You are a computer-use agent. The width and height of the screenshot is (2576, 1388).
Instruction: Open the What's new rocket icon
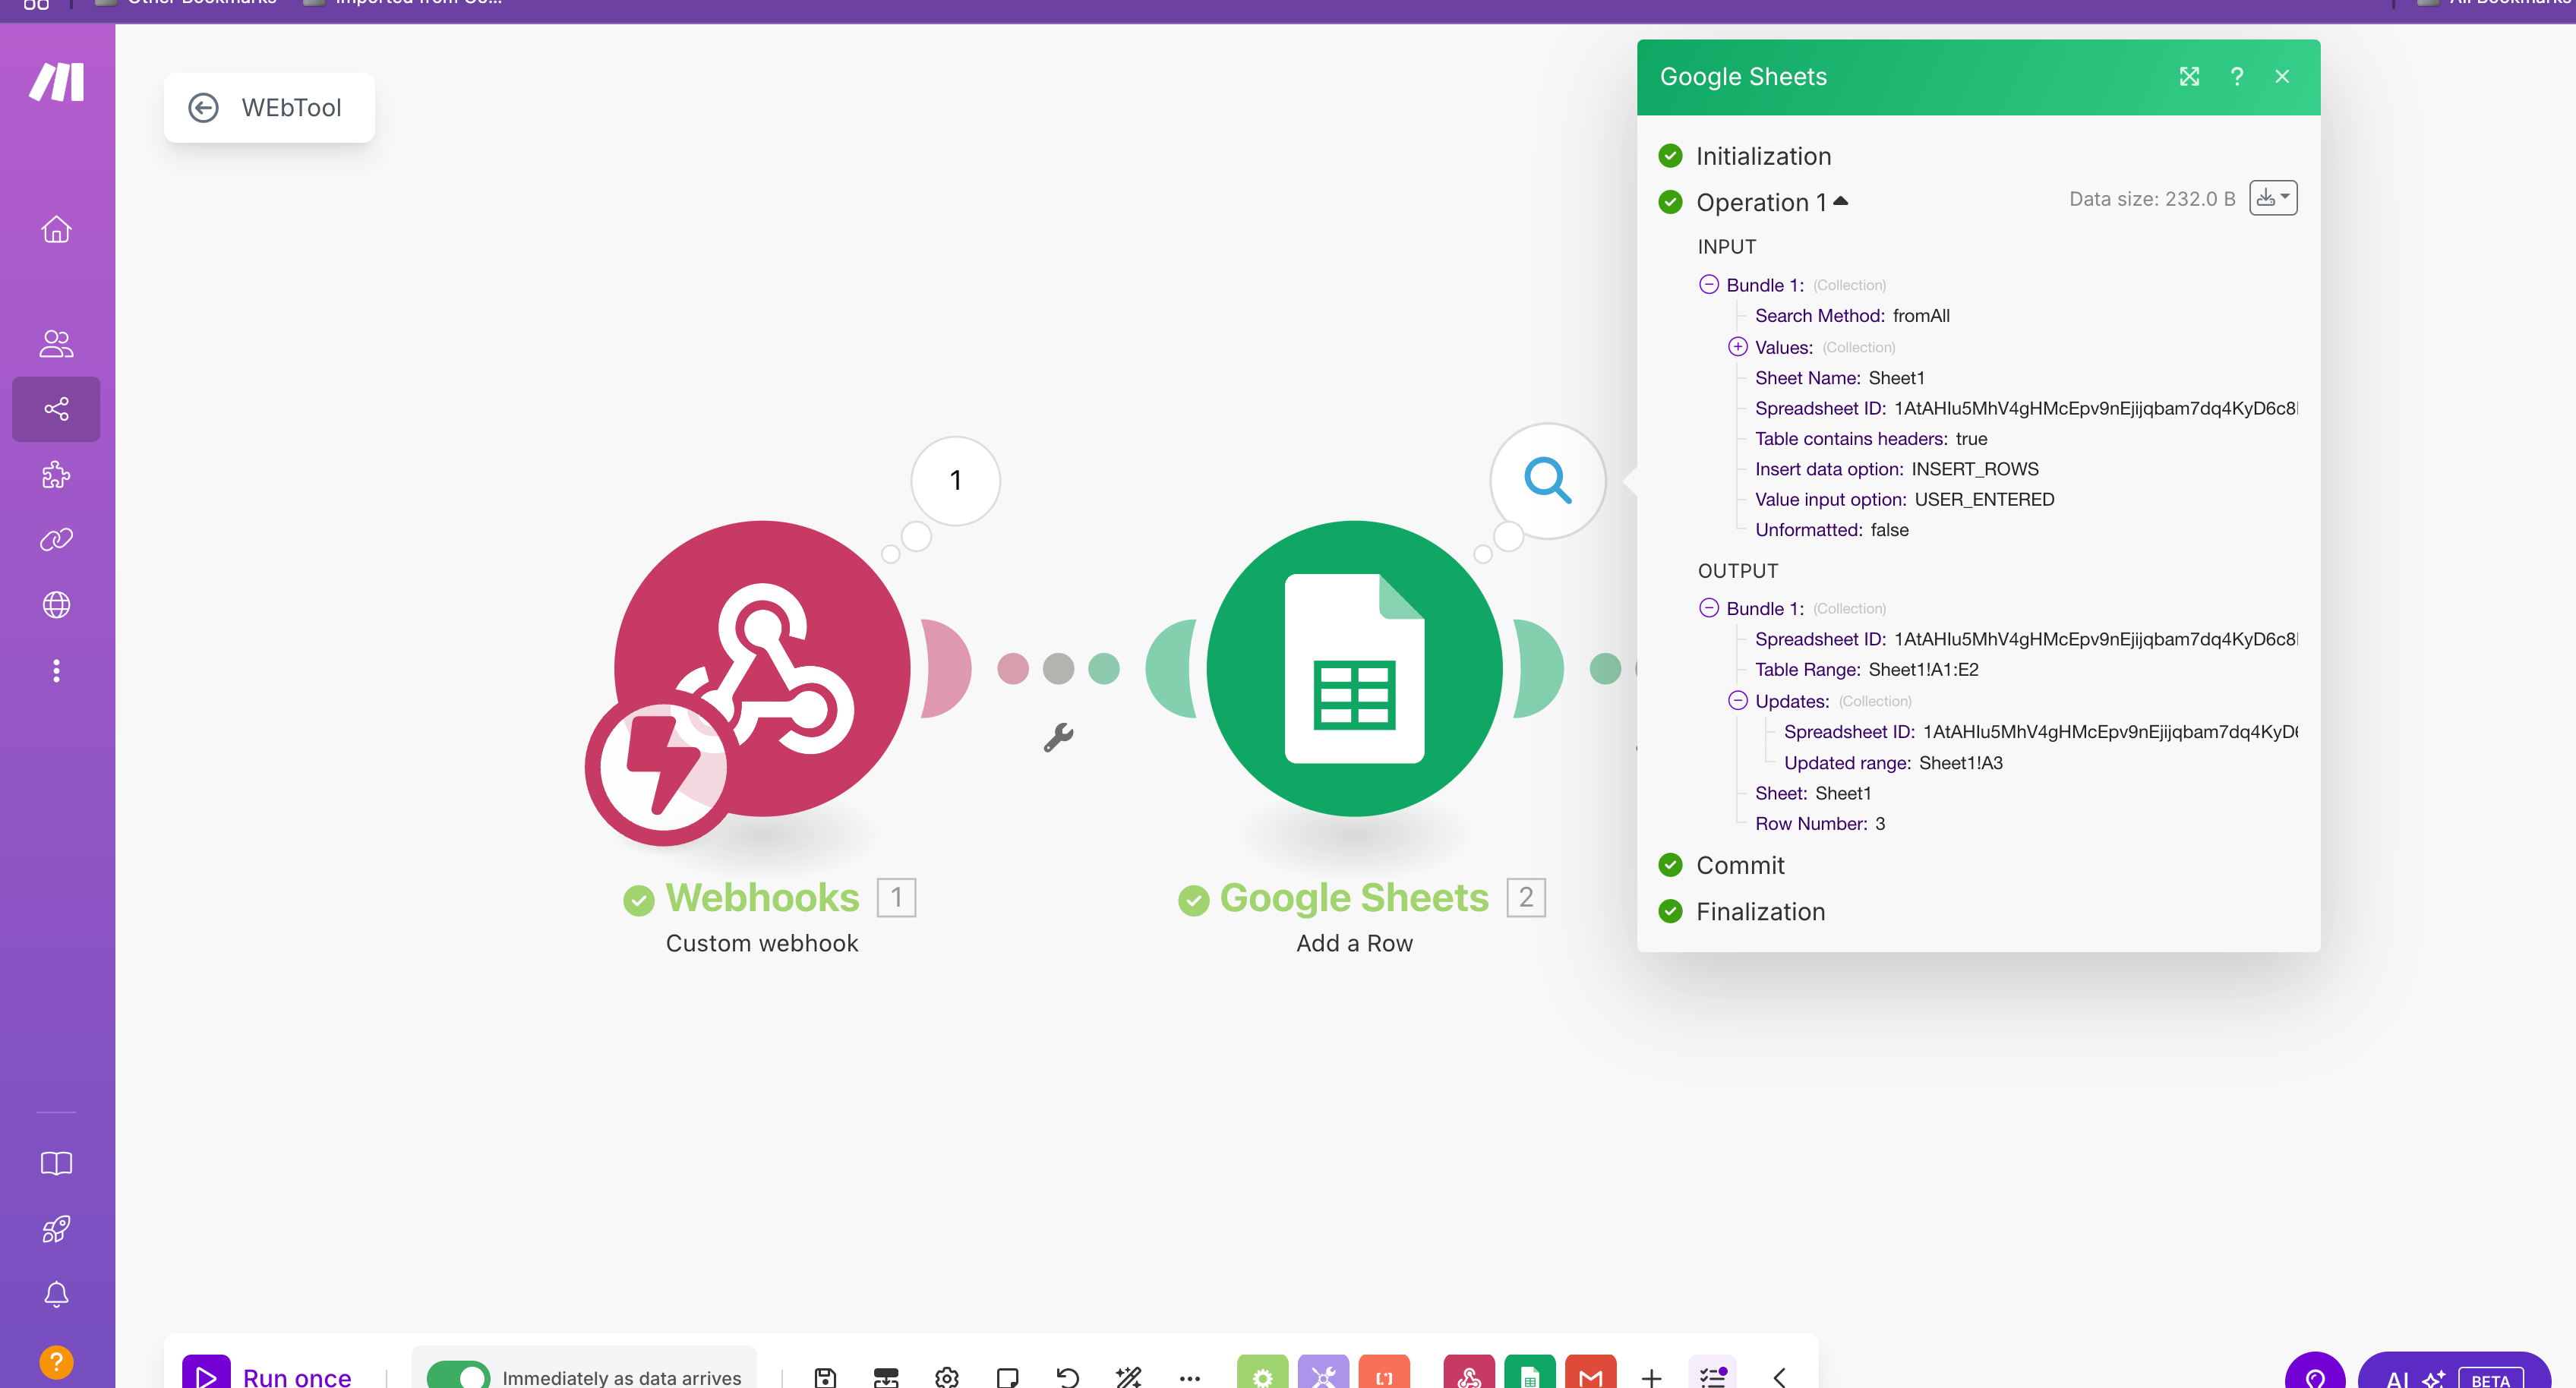point(56,1229)
